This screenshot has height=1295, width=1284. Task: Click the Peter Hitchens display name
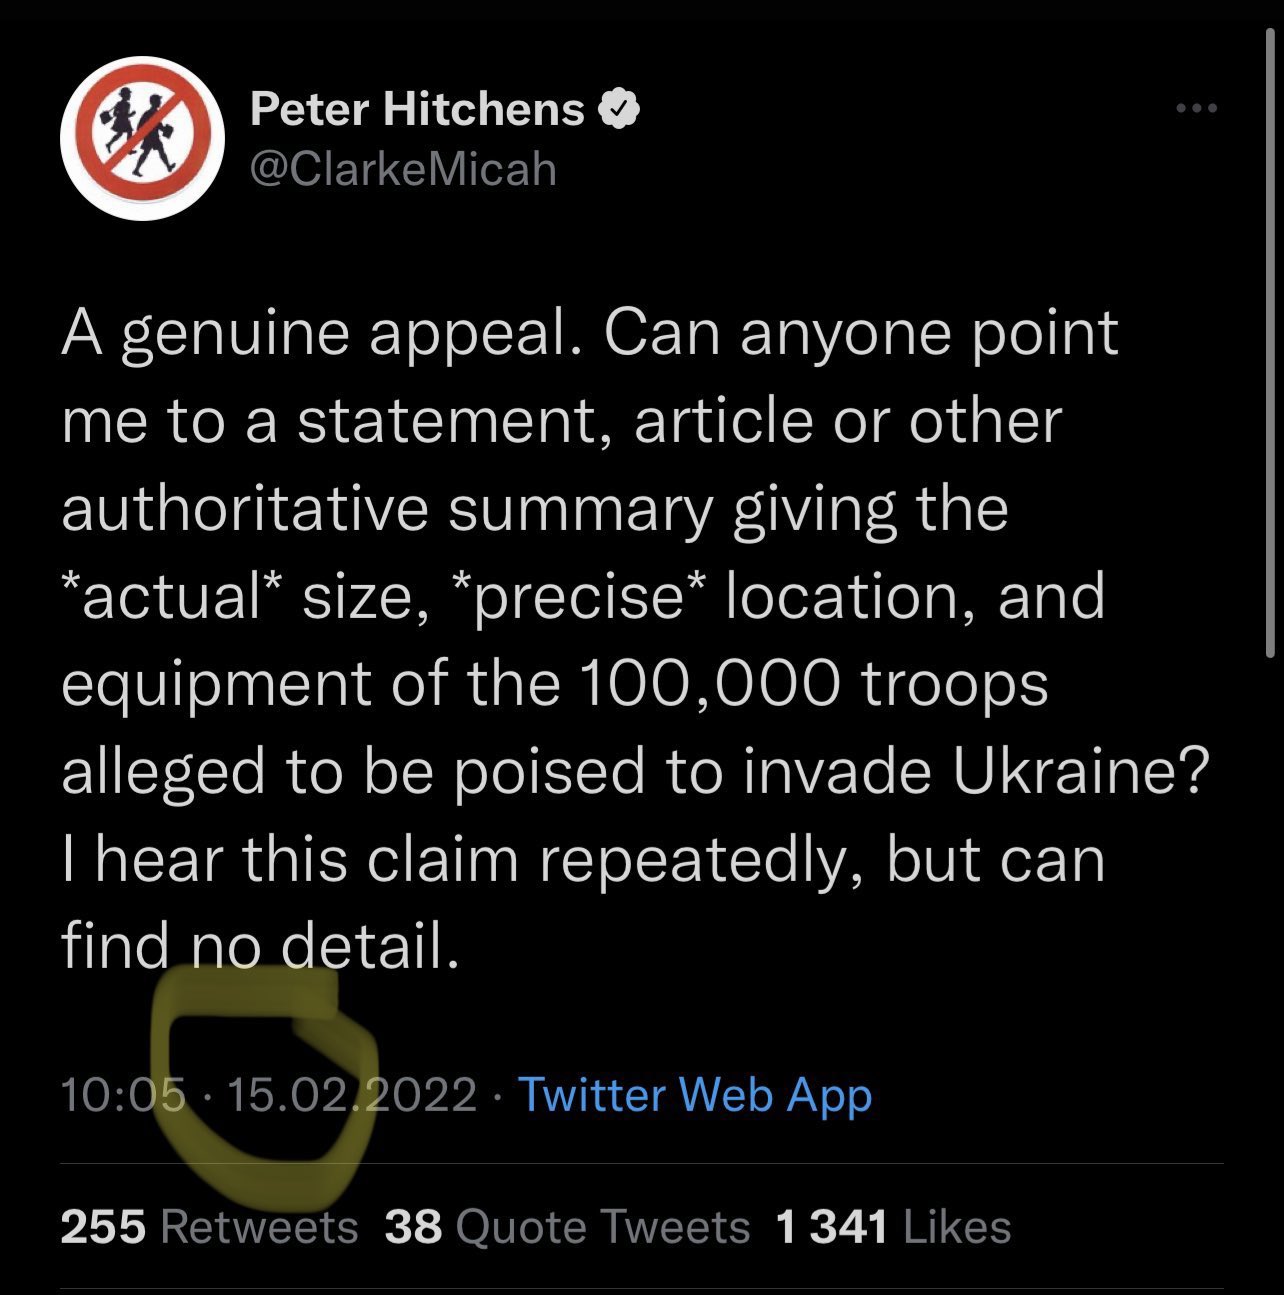pyautogui.click(x=417, y=108)
